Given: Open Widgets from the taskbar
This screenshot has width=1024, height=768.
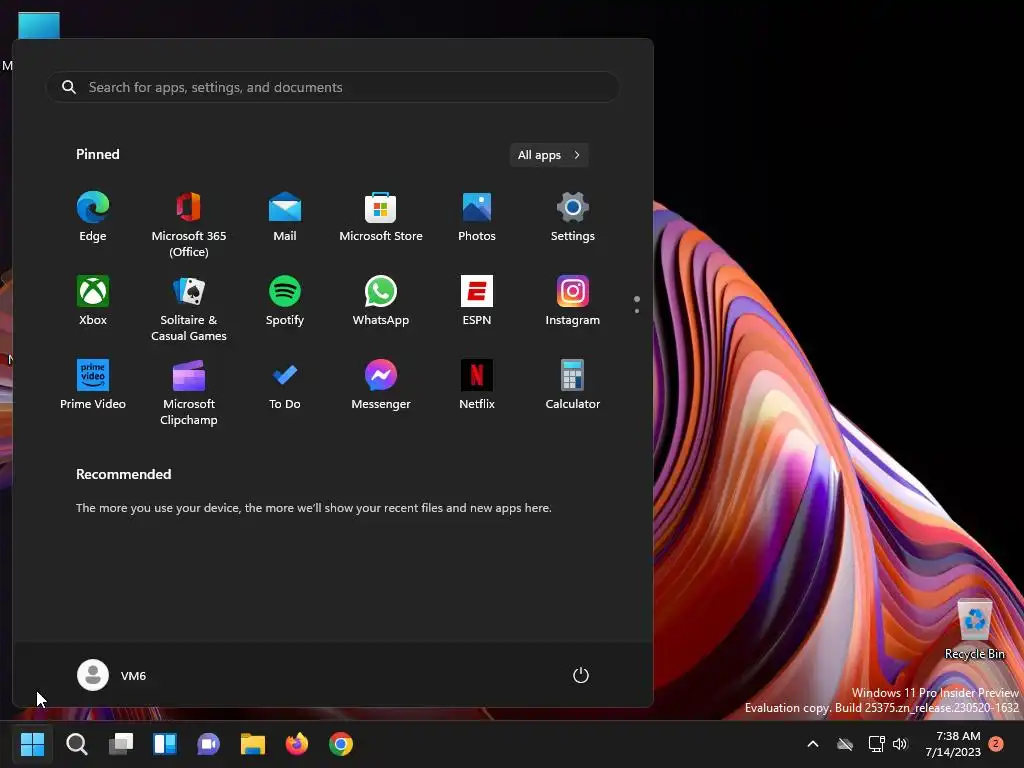Looking at the screenshot, I should (165, 744).
